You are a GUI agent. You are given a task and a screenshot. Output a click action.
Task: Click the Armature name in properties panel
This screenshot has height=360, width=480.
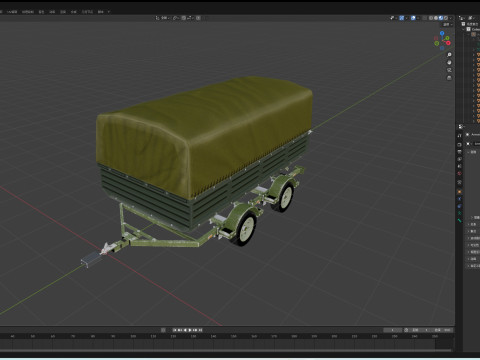tap(475, 134)
